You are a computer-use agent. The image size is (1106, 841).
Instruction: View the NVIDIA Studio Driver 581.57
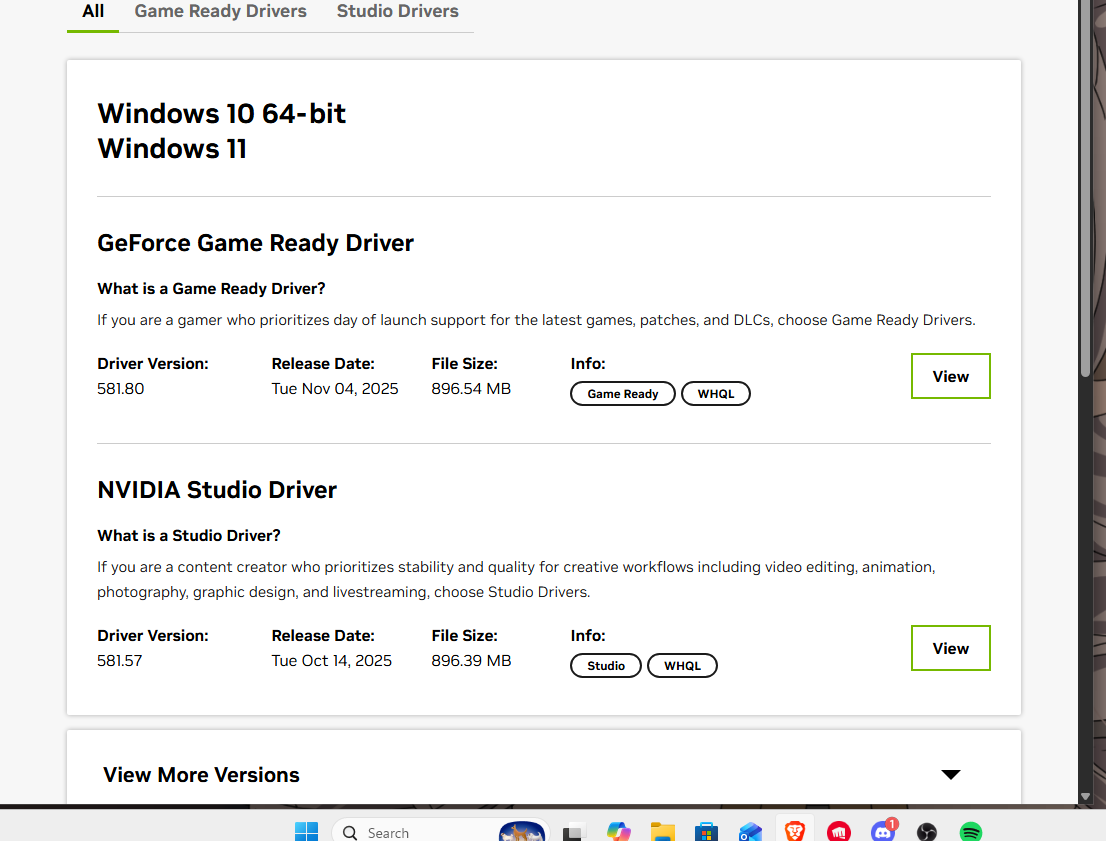pyautogui.click(x=950, y=648)
